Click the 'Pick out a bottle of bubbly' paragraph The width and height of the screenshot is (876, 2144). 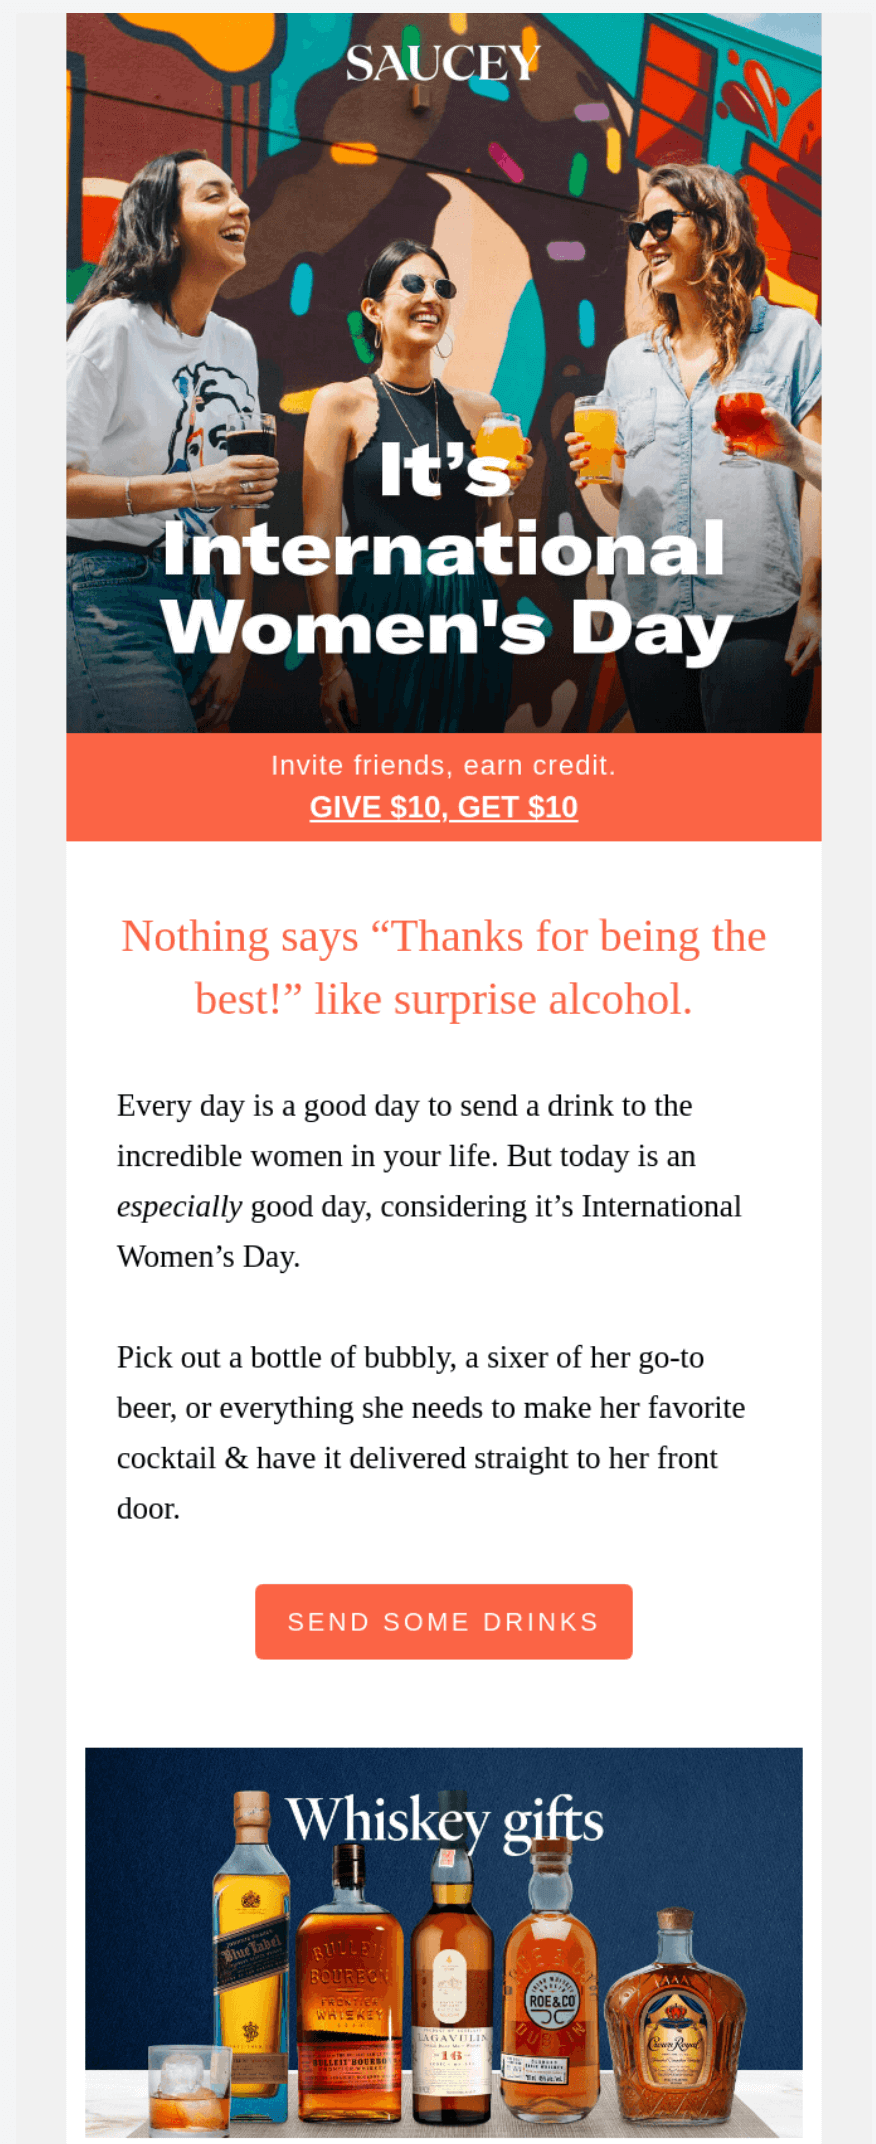coord(430,1432)
